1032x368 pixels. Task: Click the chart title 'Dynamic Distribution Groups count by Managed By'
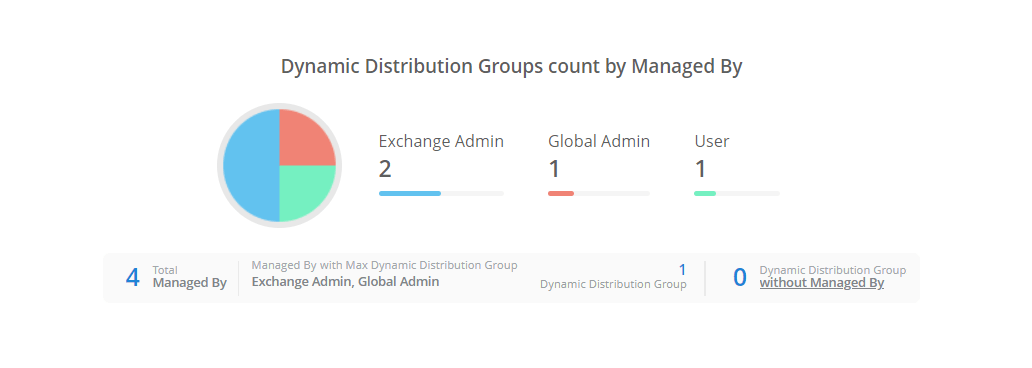click(x=511, y=66)
